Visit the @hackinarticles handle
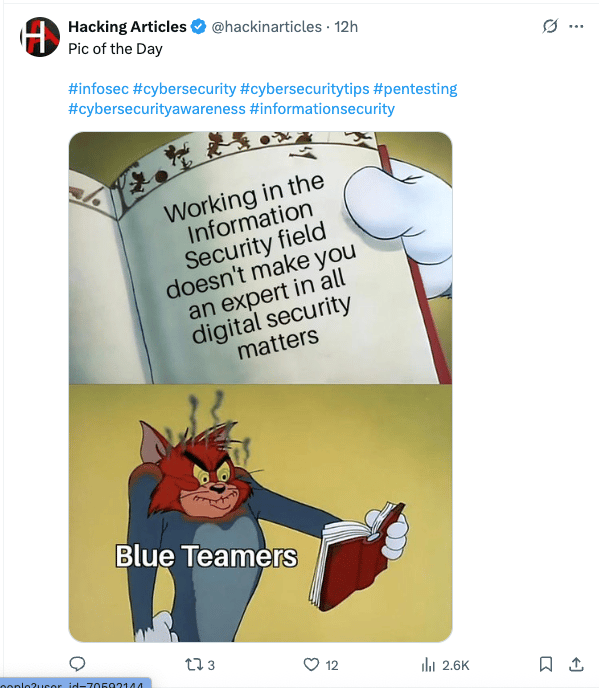 point(267,27)
